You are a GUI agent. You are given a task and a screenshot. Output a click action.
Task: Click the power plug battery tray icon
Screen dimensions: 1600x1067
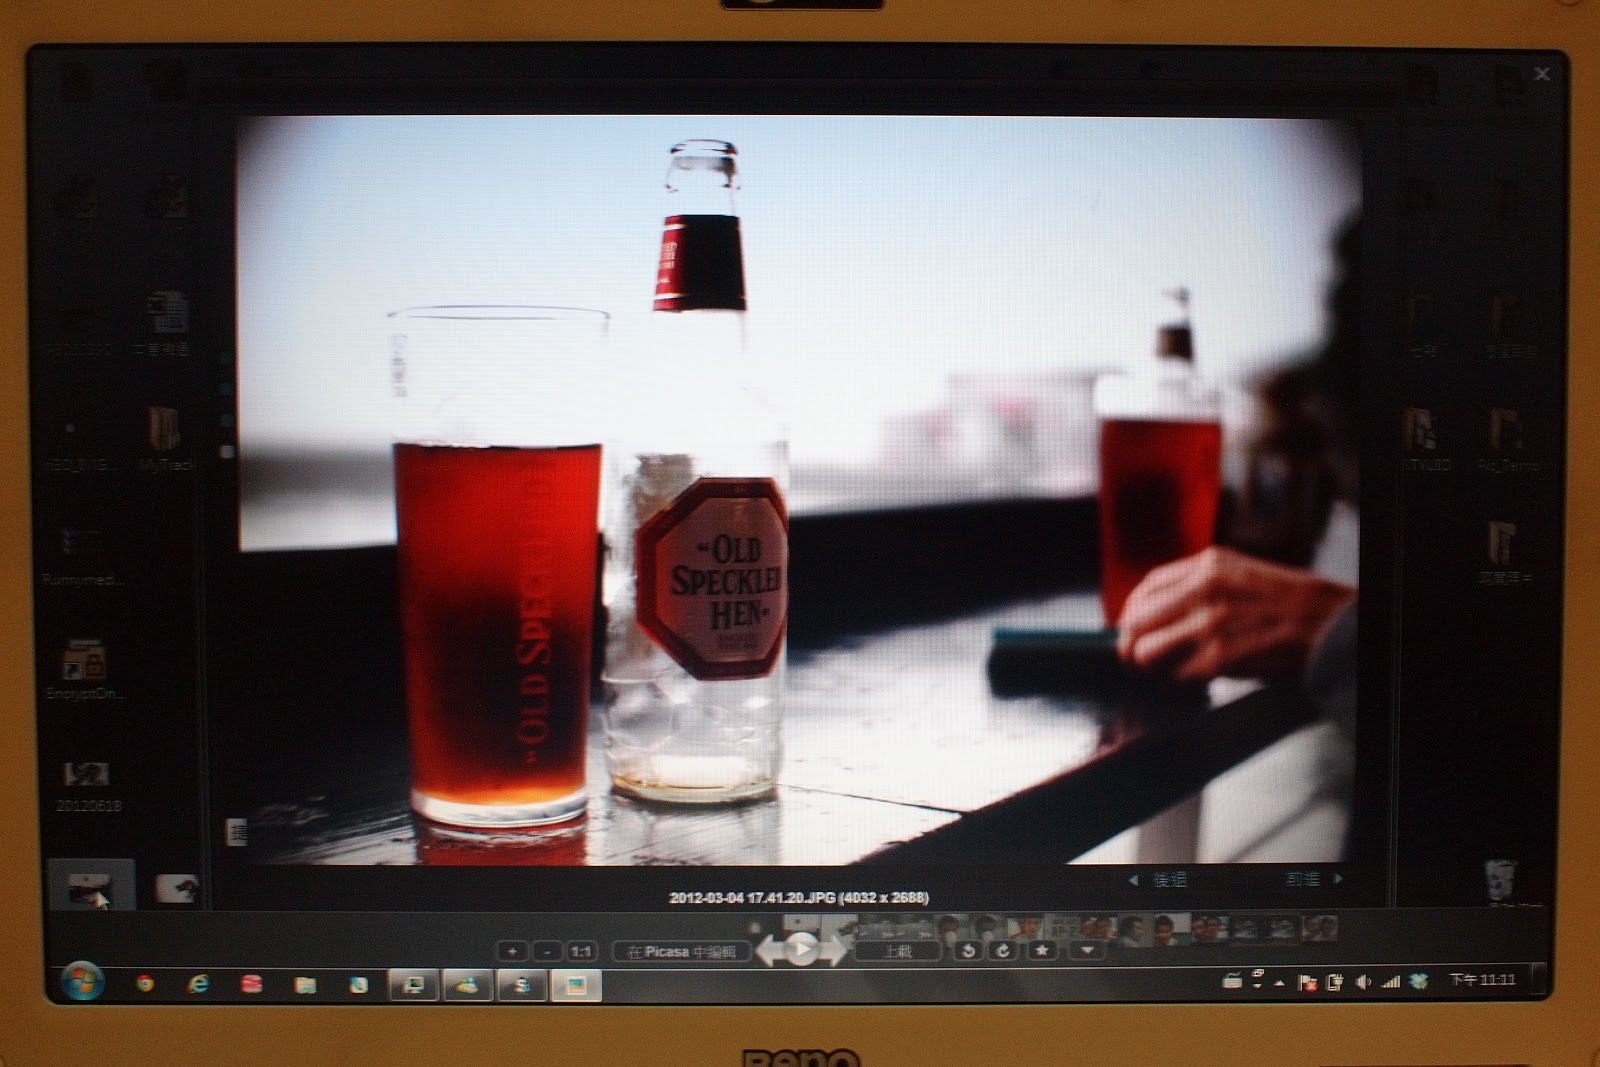(1334, 983)
